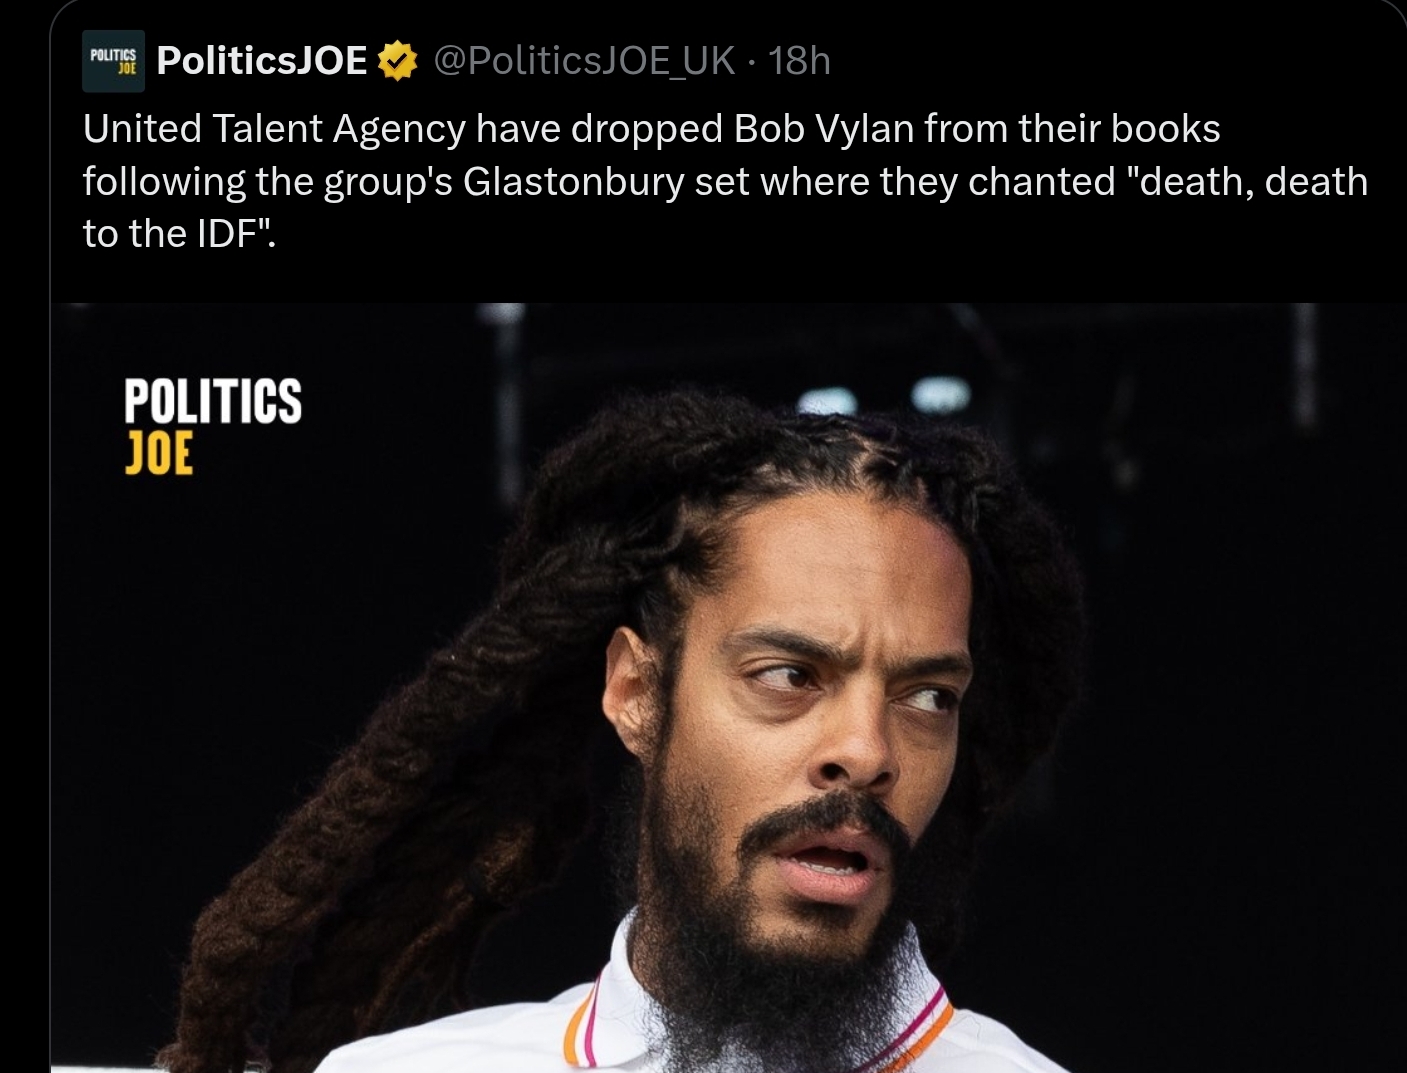Open the PoliticsJOE display name
The height and width of the screenshot is (1073, 1407).
click(263, 61)
